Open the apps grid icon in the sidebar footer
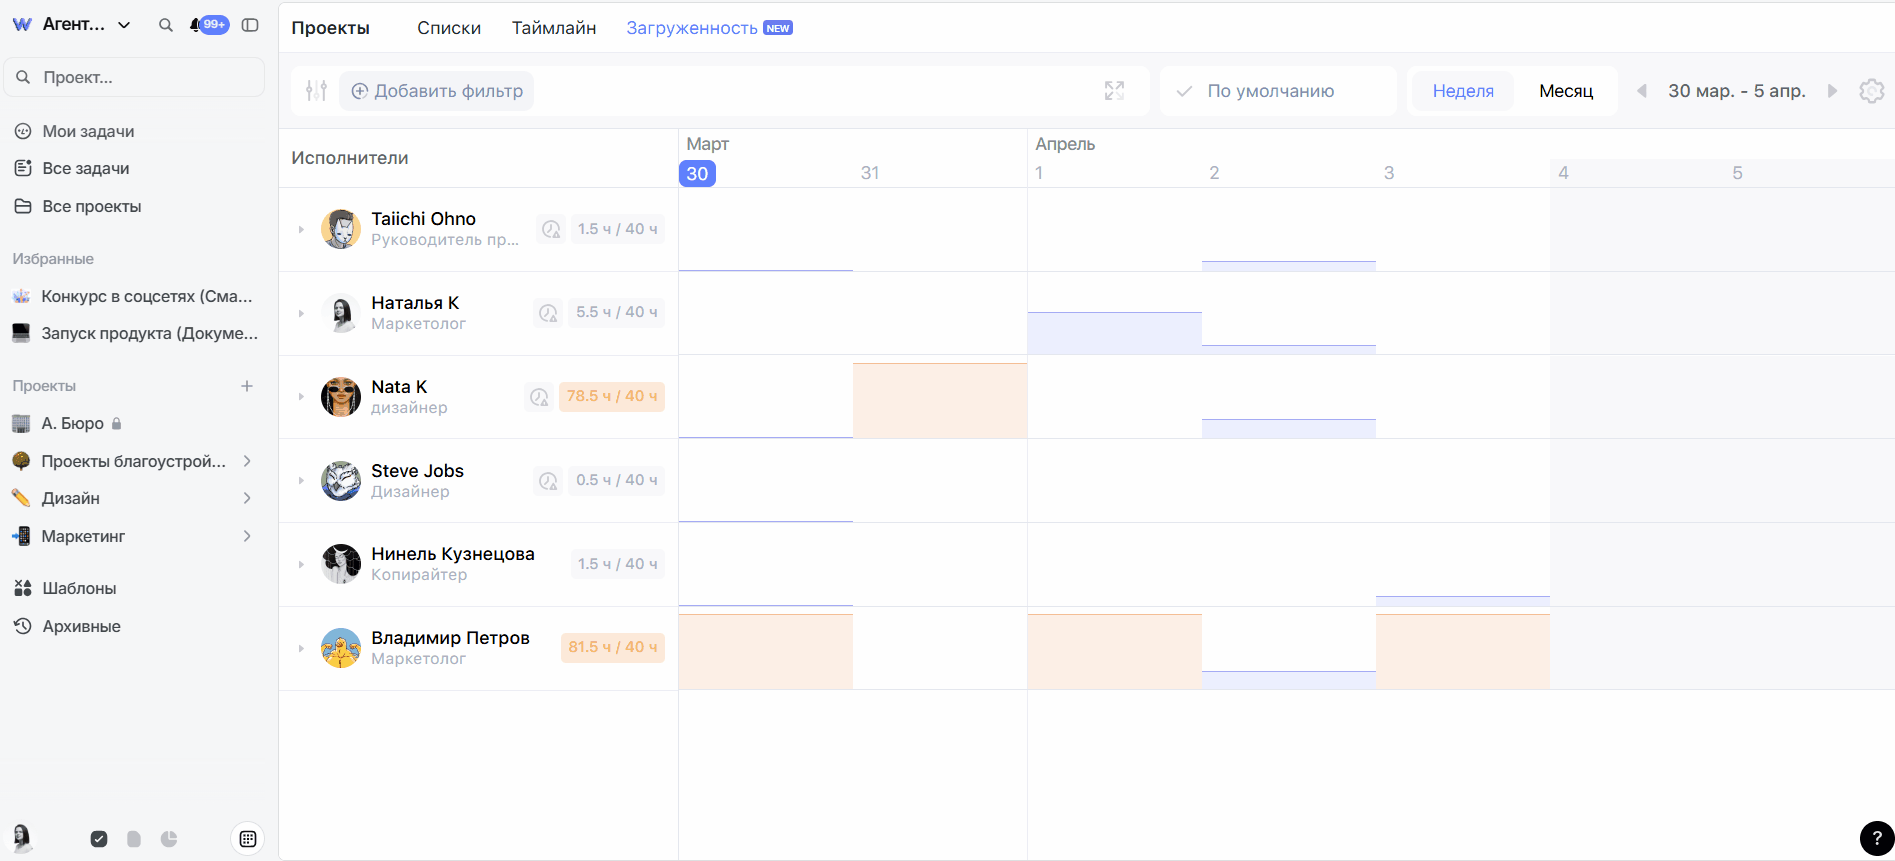 pyautogui.click(x=248, y=839)
